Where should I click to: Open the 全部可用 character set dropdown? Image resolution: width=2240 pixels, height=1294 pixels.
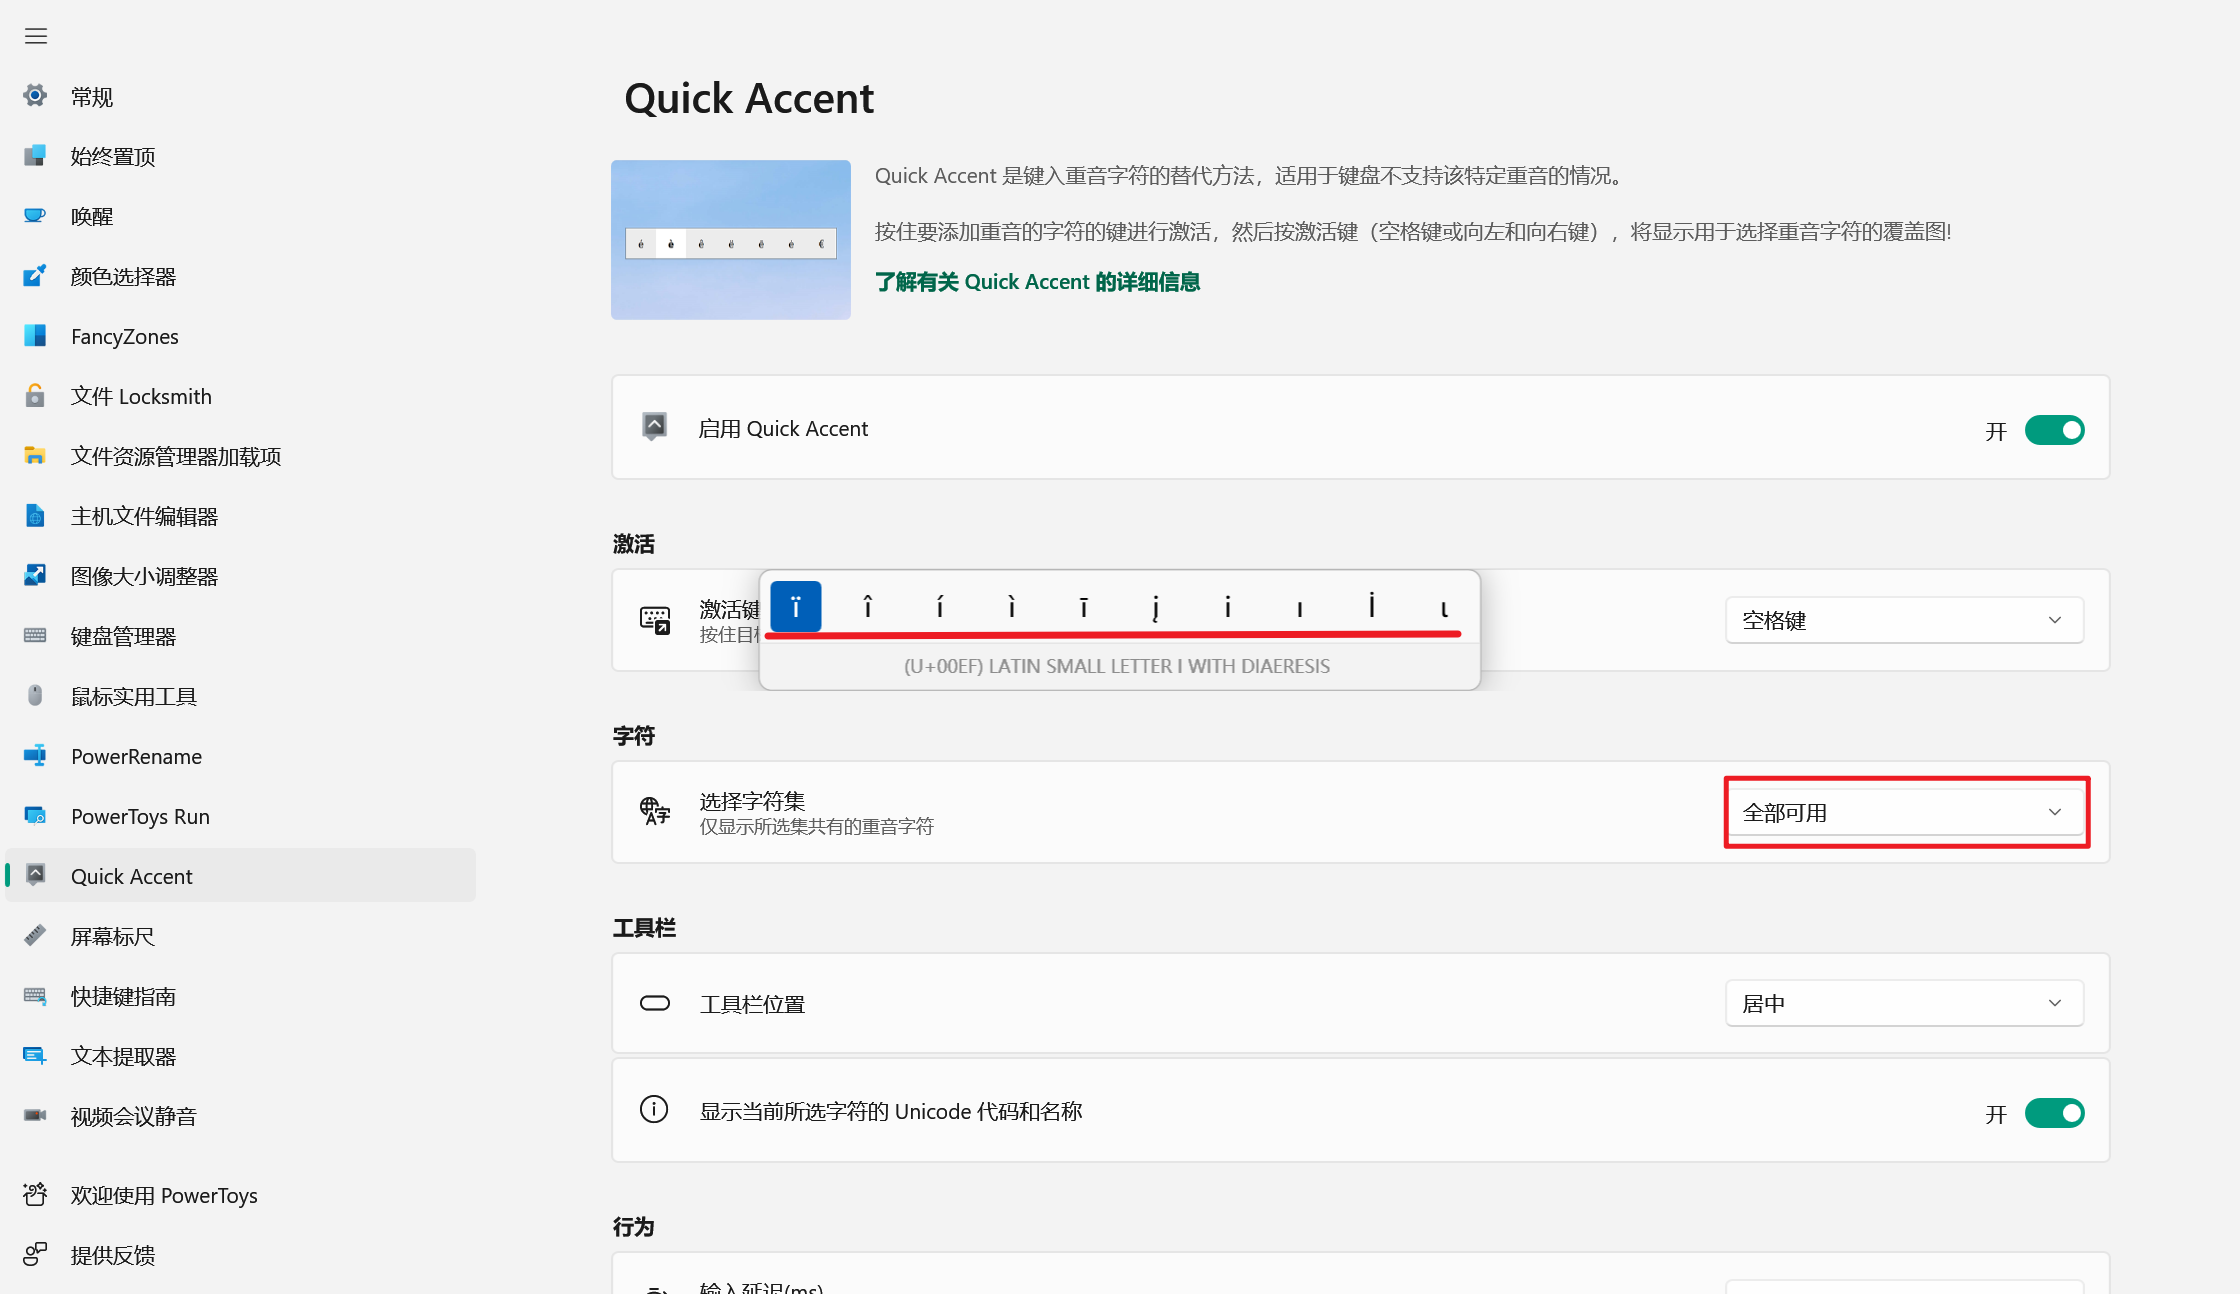[1904, 812]
